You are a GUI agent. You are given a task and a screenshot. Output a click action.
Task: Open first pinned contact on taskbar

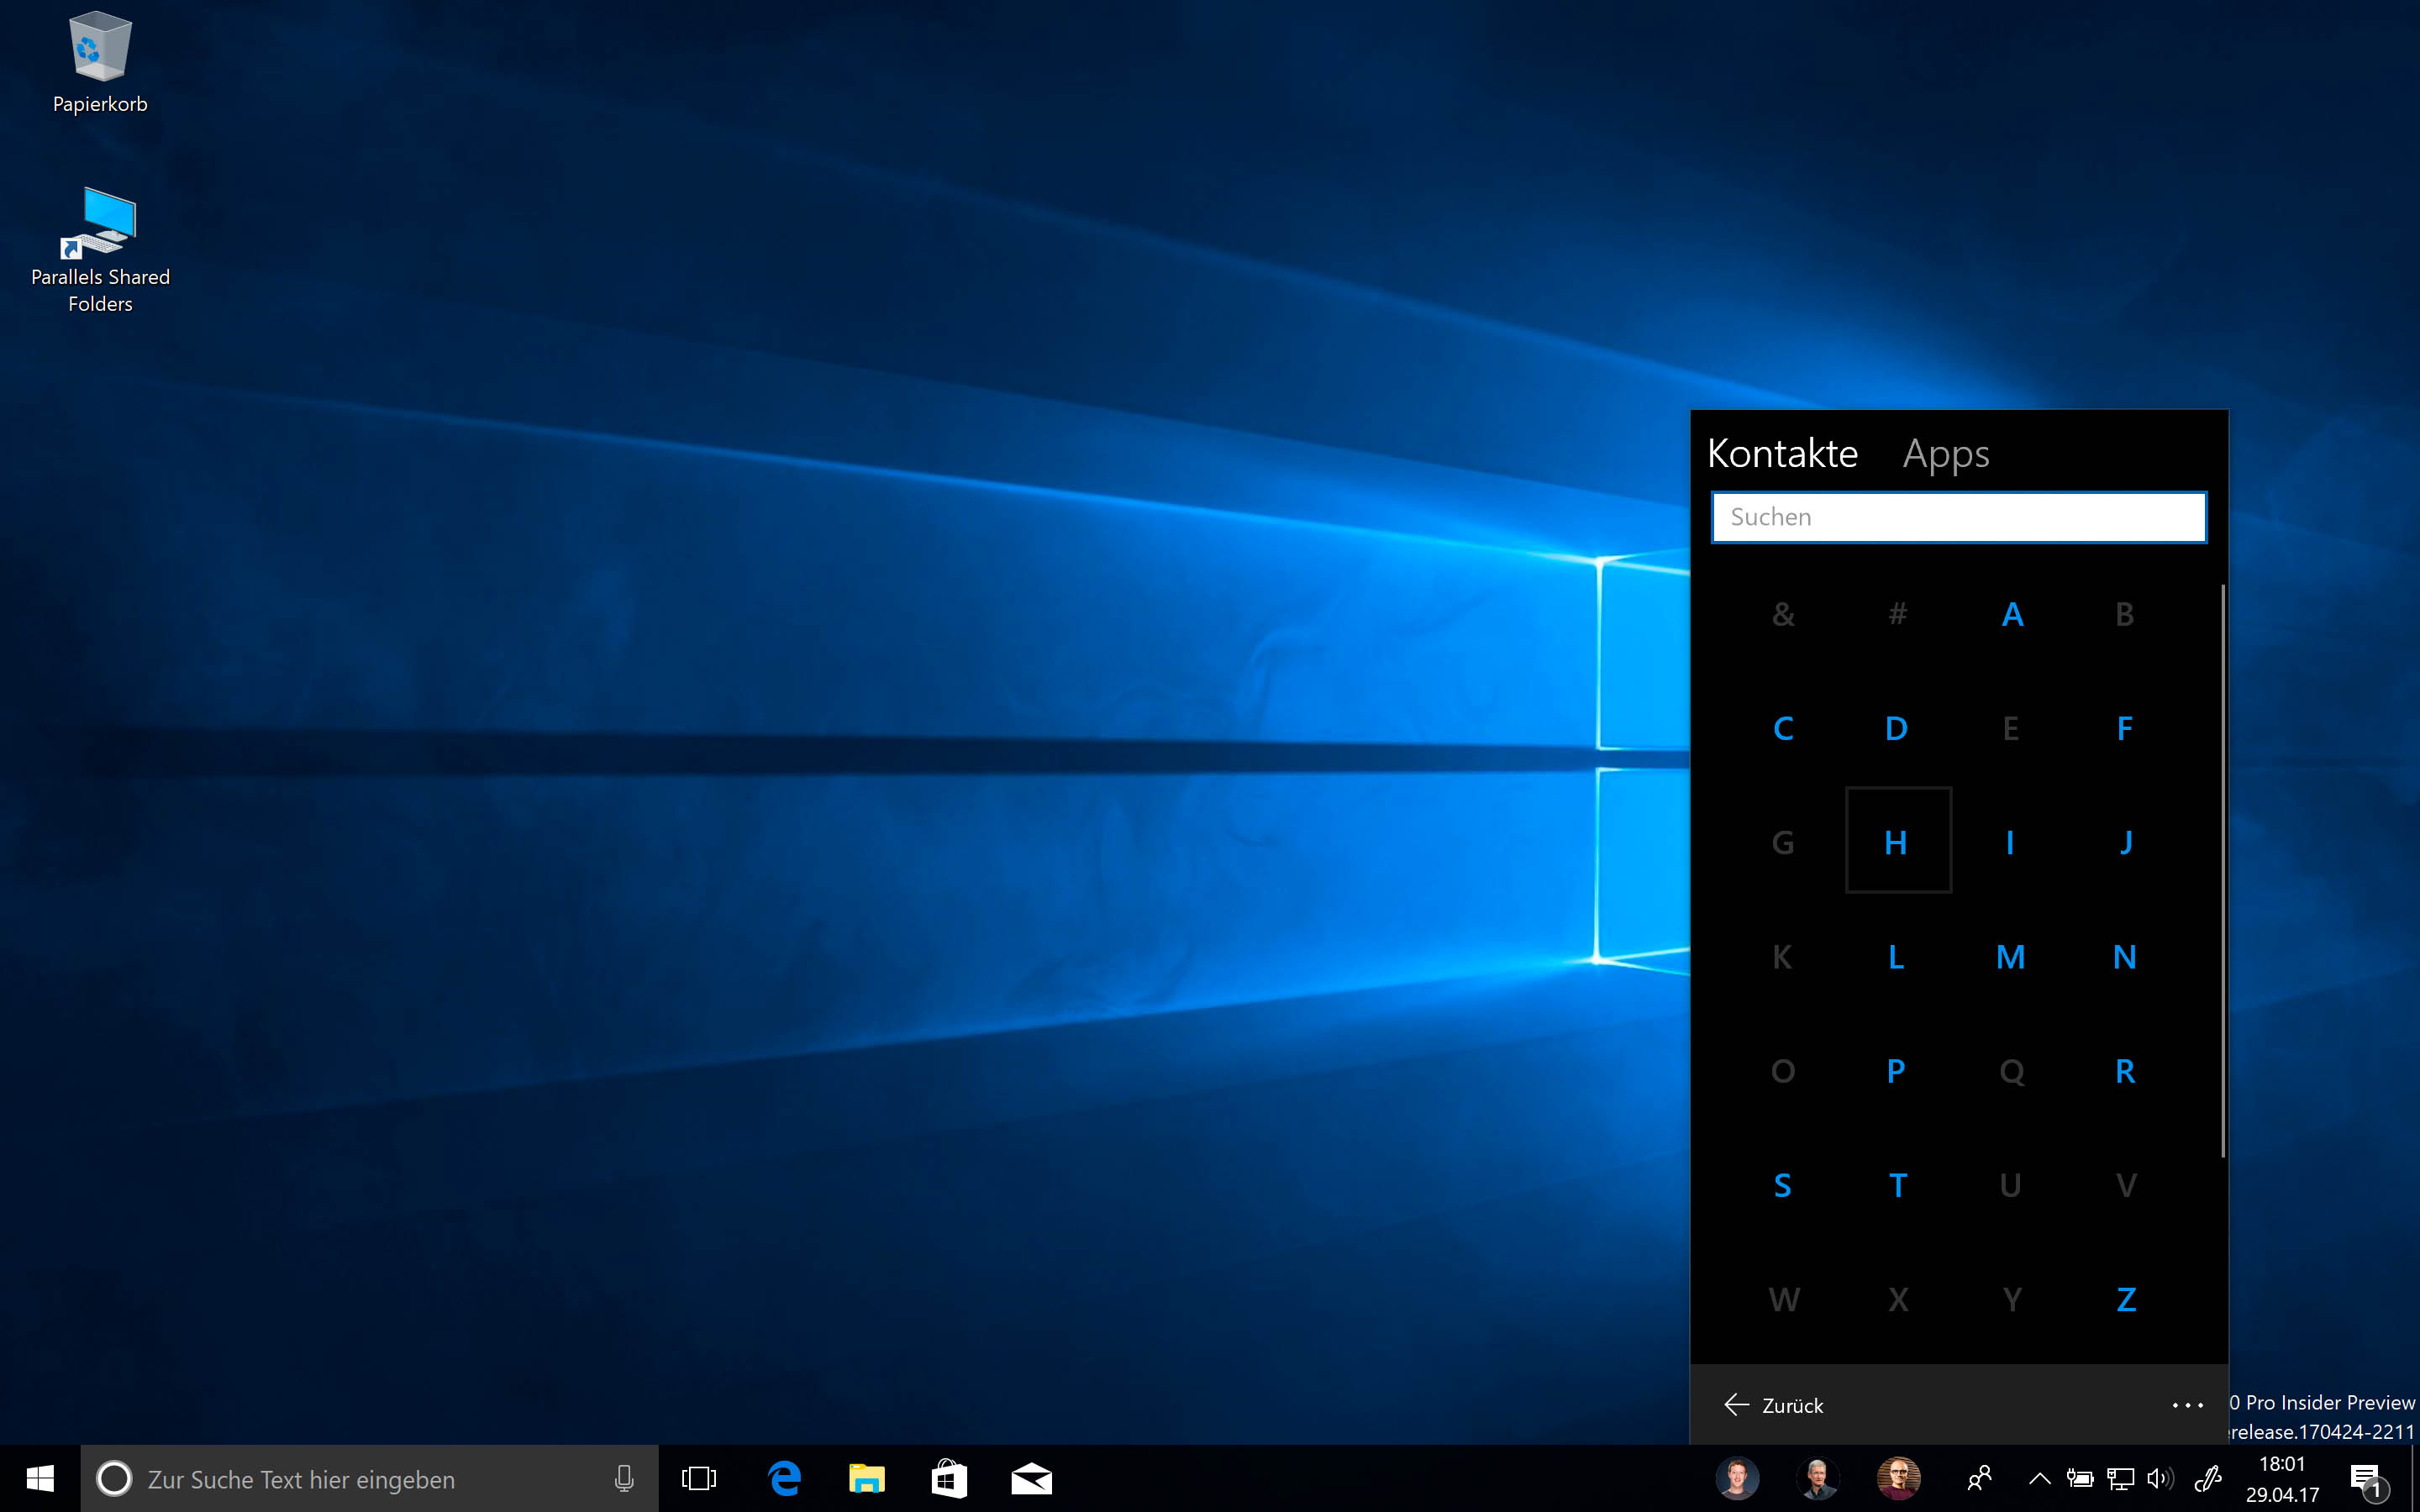[1737, 1479]
